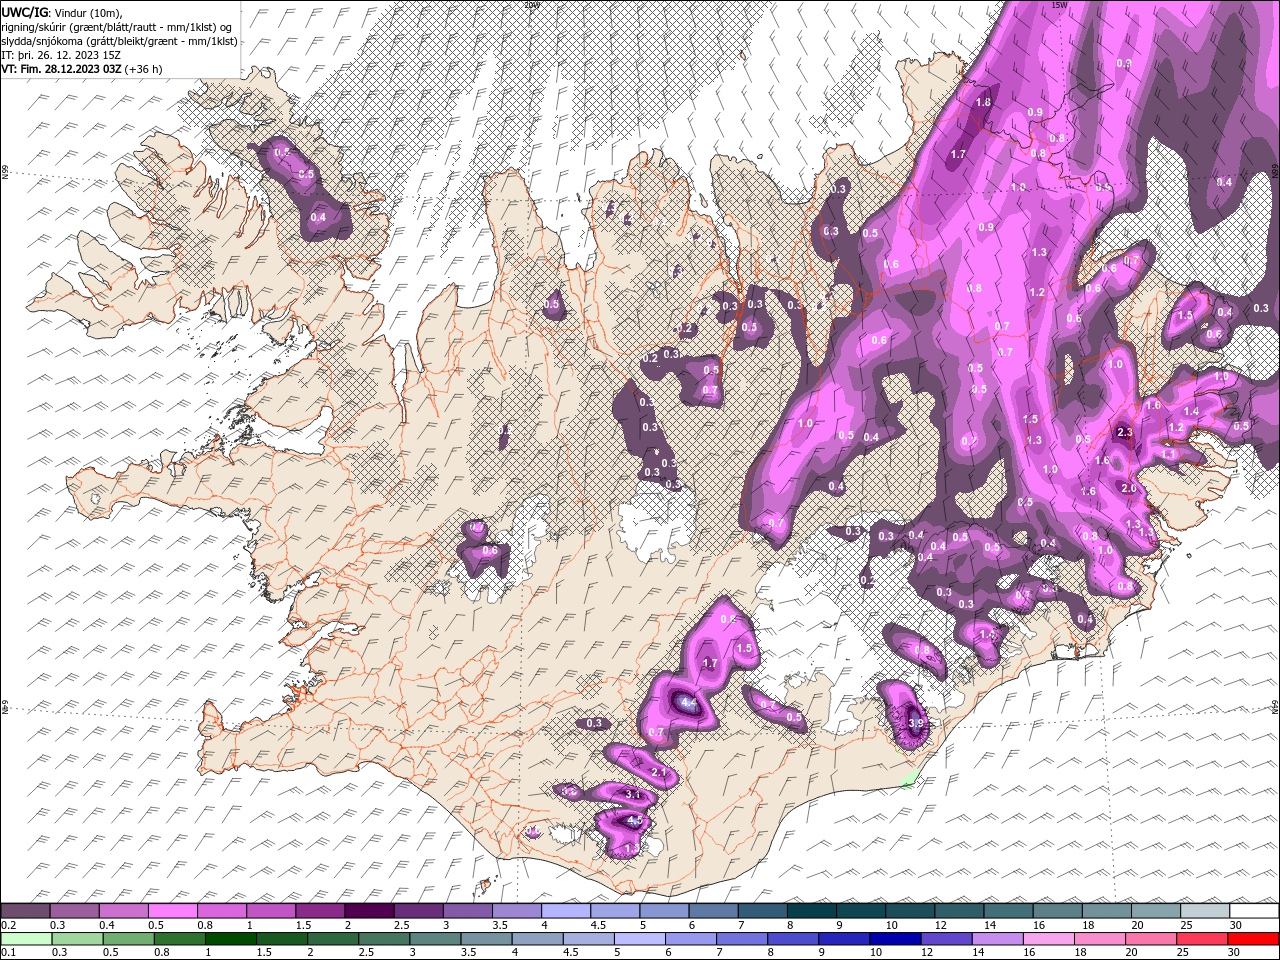Image resolution: width=1280 pixels, height=960 pixels.
Task: Pick lower legend palest green swatch starting at 0.1
Action: coord(26,939)
